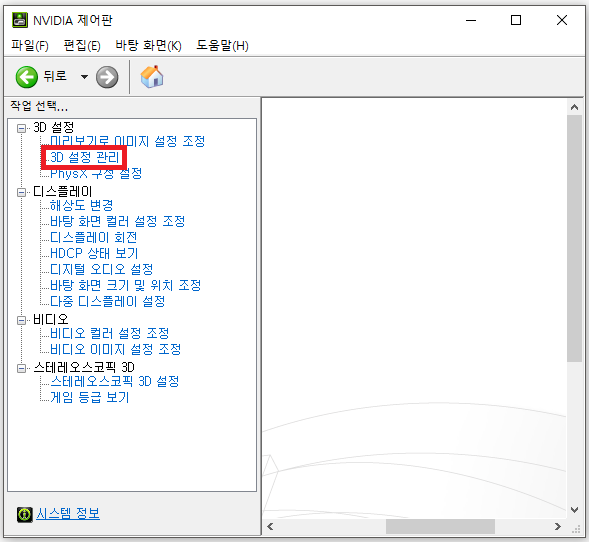
Task: Select 바탕 화면 컬러 설정 조정
Action: (x=118, y=221)
